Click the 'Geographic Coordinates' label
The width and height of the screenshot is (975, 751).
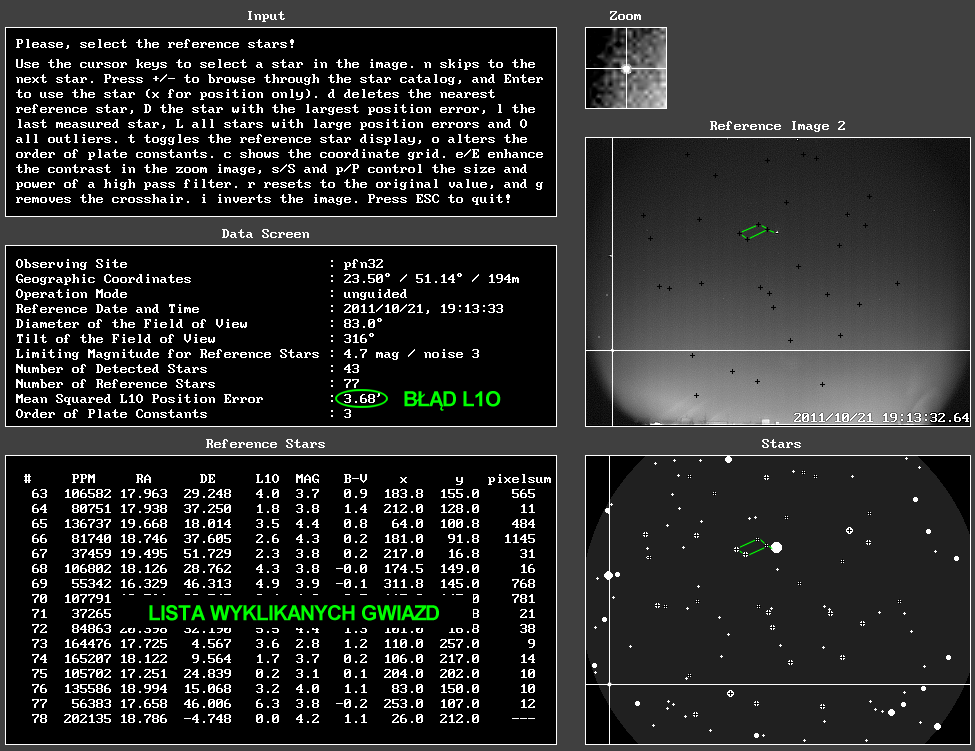point(103,279)
